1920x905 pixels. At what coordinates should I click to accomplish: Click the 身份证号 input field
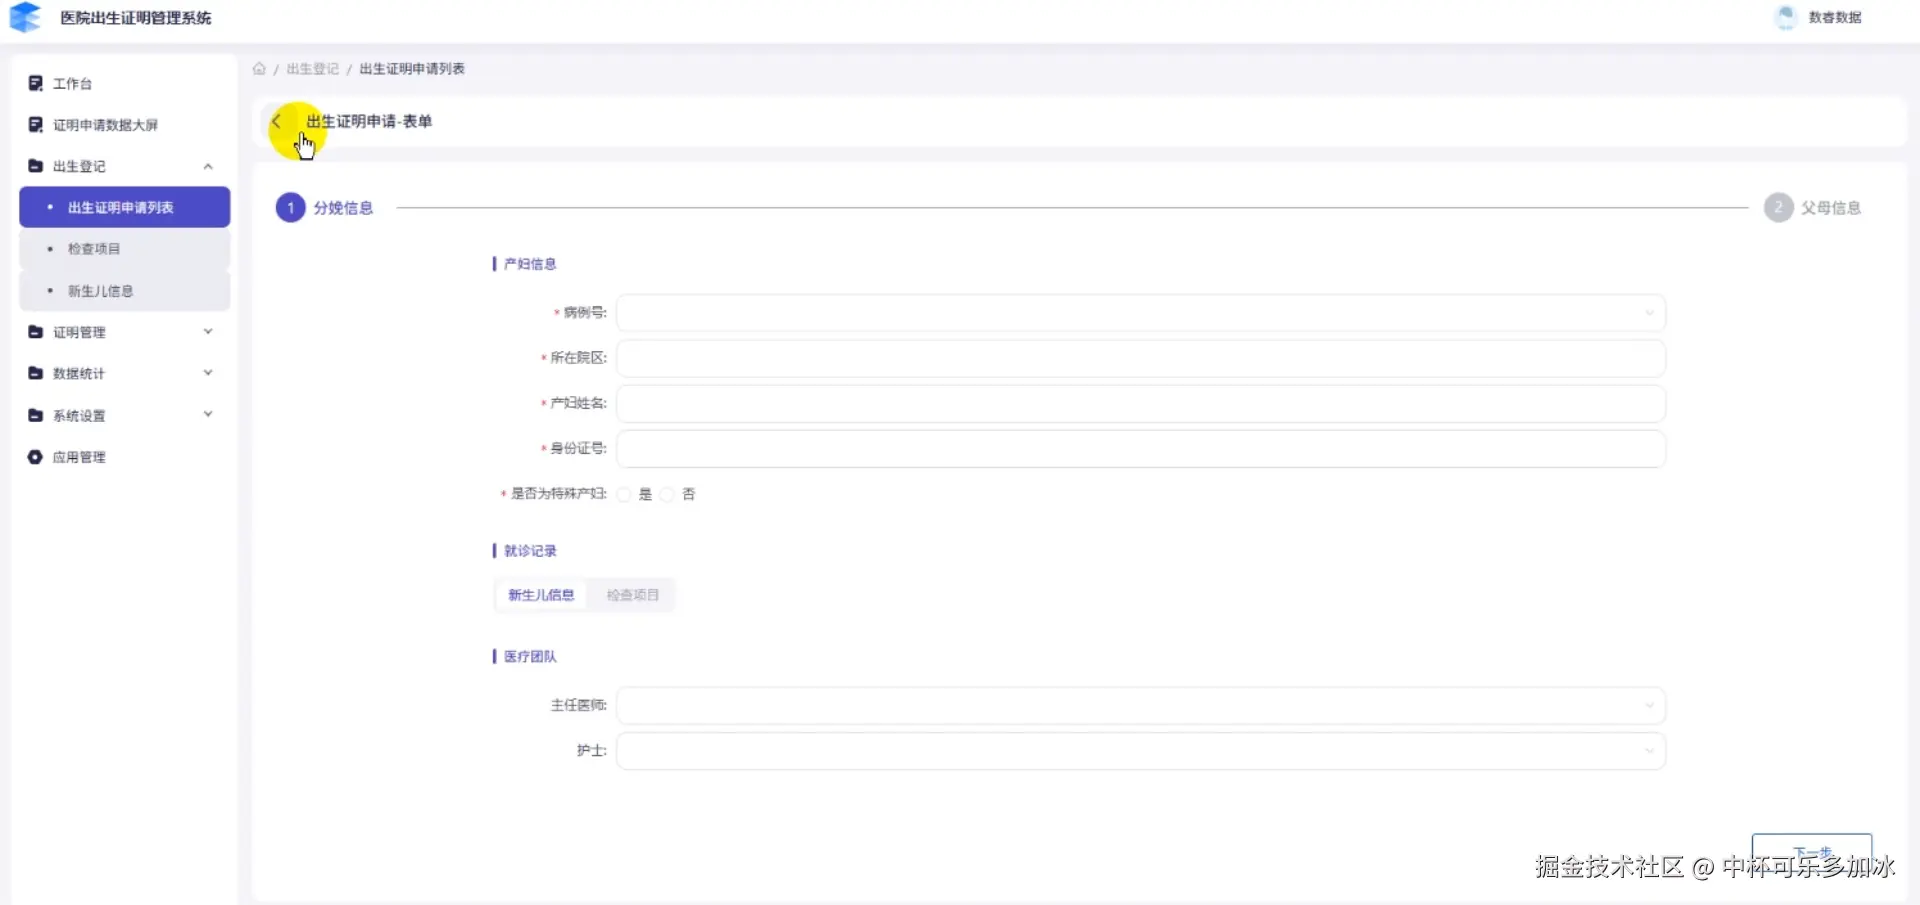(x=1141, y=449)
